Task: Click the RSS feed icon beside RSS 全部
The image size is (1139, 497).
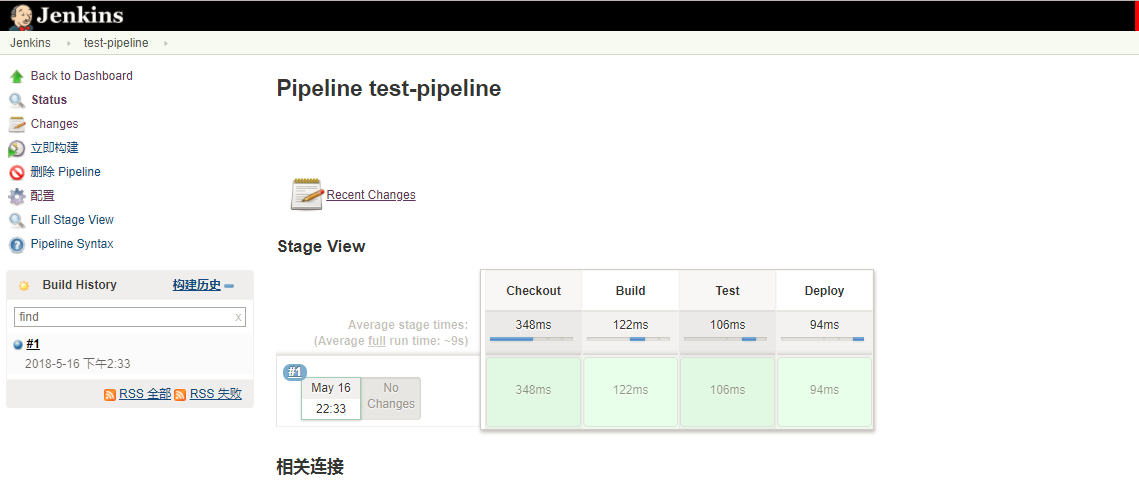Action: coord(110,395)
